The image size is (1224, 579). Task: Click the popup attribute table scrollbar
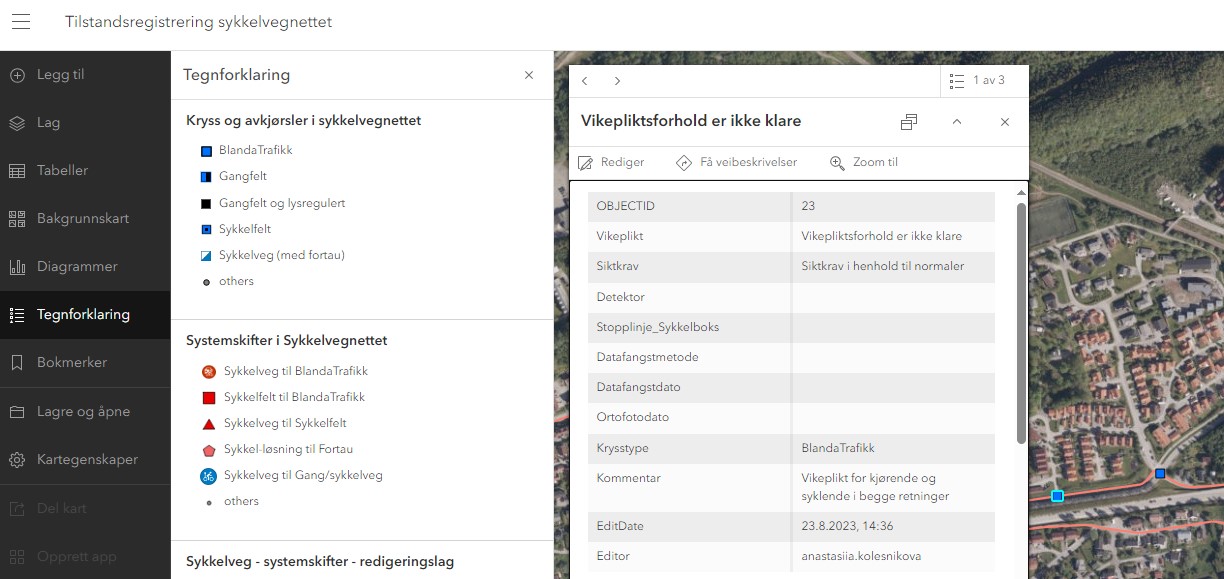click(x=1021, y=320)
